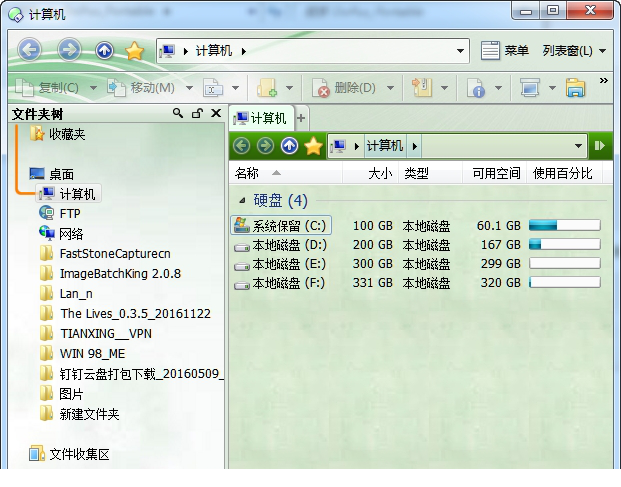The height and width of the screenshot is (487, 621).
Task: Go forward using the main toolbar forward arrow
Action: tap(69, 50)
